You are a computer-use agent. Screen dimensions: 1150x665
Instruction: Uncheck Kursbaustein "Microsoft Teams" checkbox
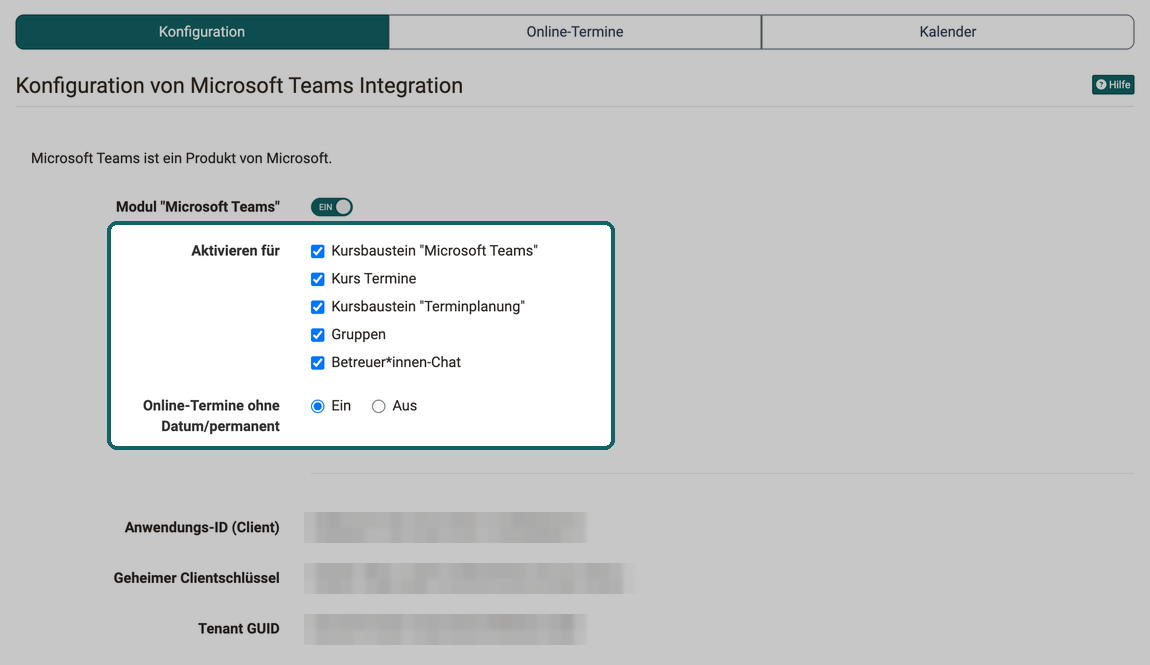click(318, 251)
